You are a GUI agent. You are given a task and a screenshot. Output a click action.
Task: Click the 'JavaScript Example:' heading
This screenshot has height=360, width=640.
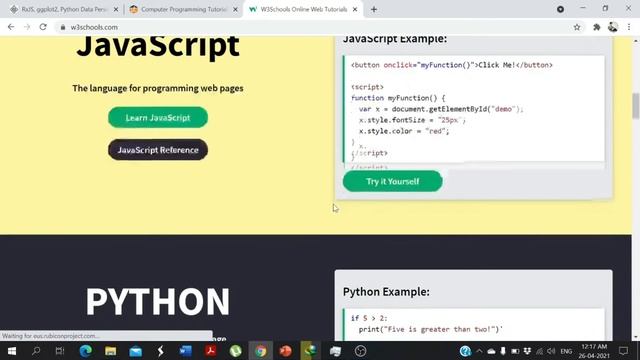[395, 39]
